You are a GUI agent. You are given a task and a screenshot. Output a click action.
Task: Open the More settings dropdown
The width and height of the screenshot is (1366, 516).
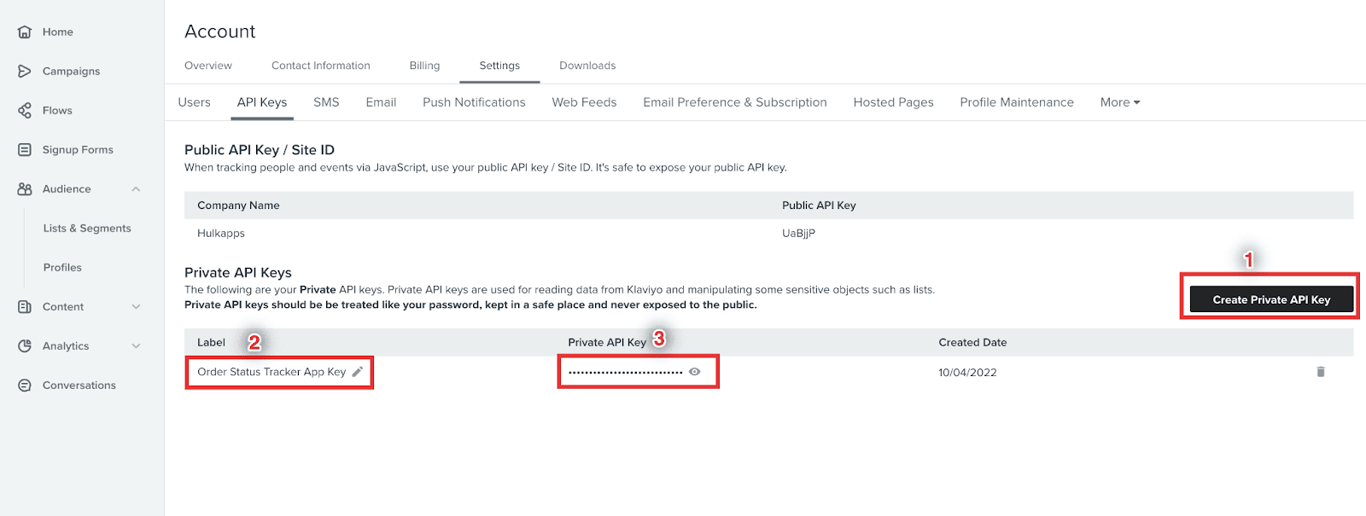[1120, 102]
